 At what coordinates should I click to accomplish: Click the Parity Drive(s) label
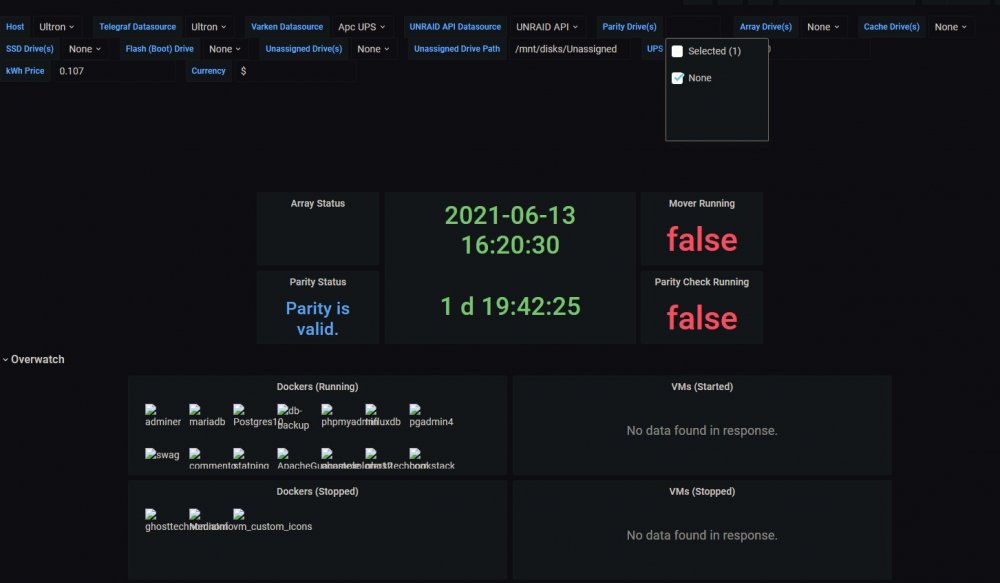[x=629, y=27]
